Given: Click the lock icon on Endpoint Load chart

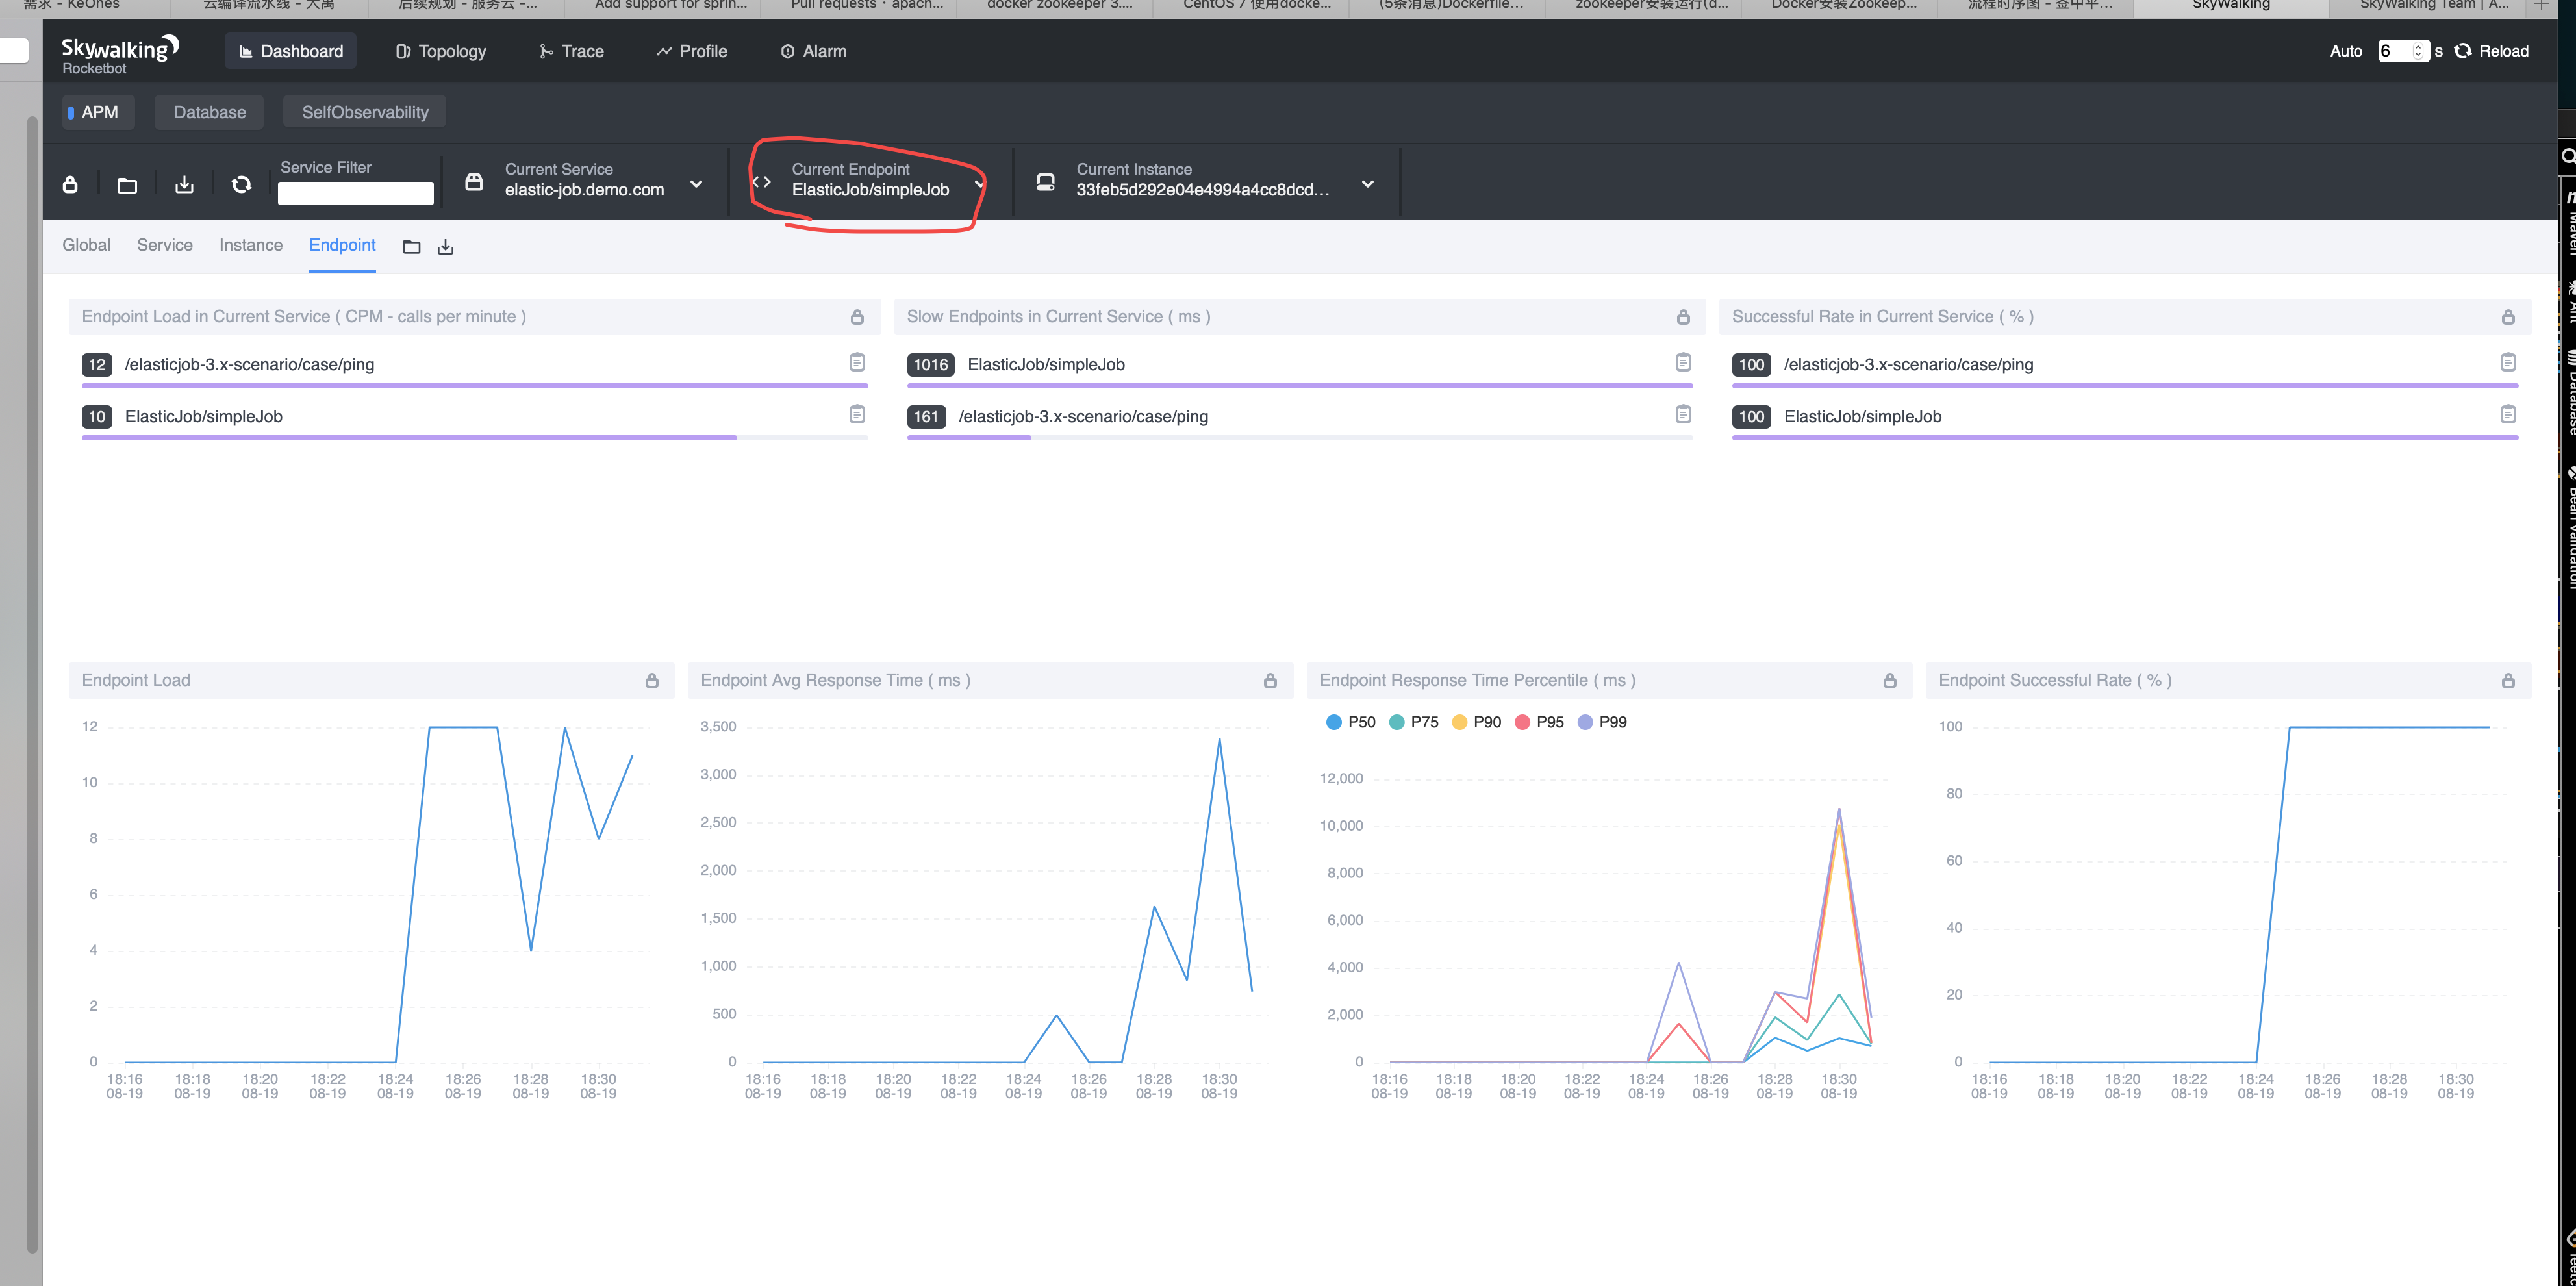Looking at the screenshot, I should pos(652,681).
